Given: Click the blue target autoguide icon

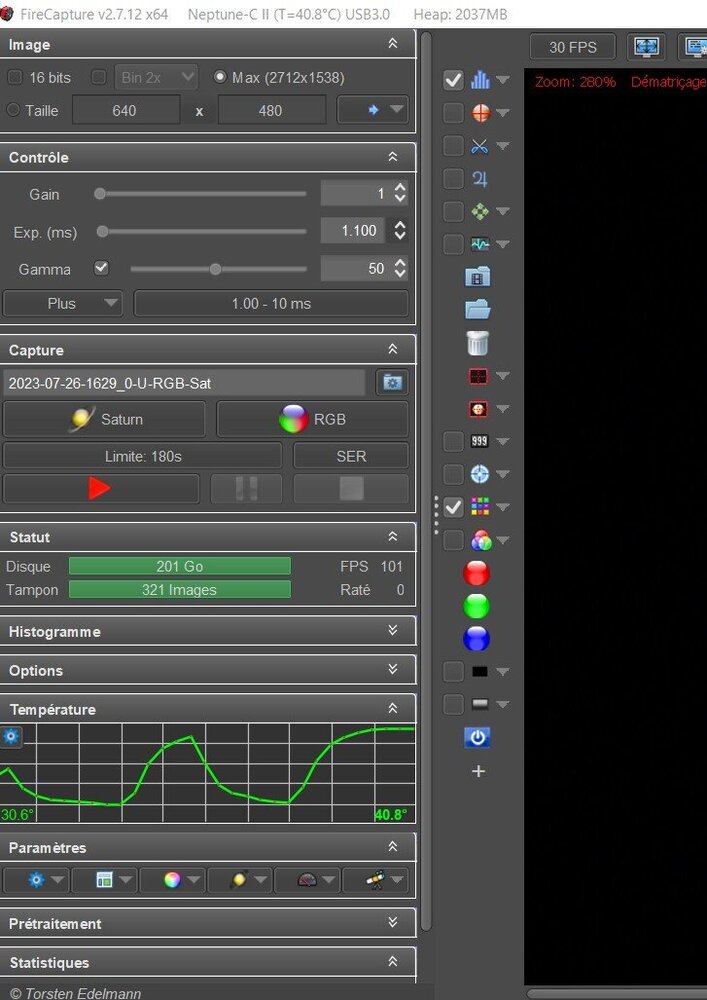Looking at the screenshot, I should [x=479, y=474].
